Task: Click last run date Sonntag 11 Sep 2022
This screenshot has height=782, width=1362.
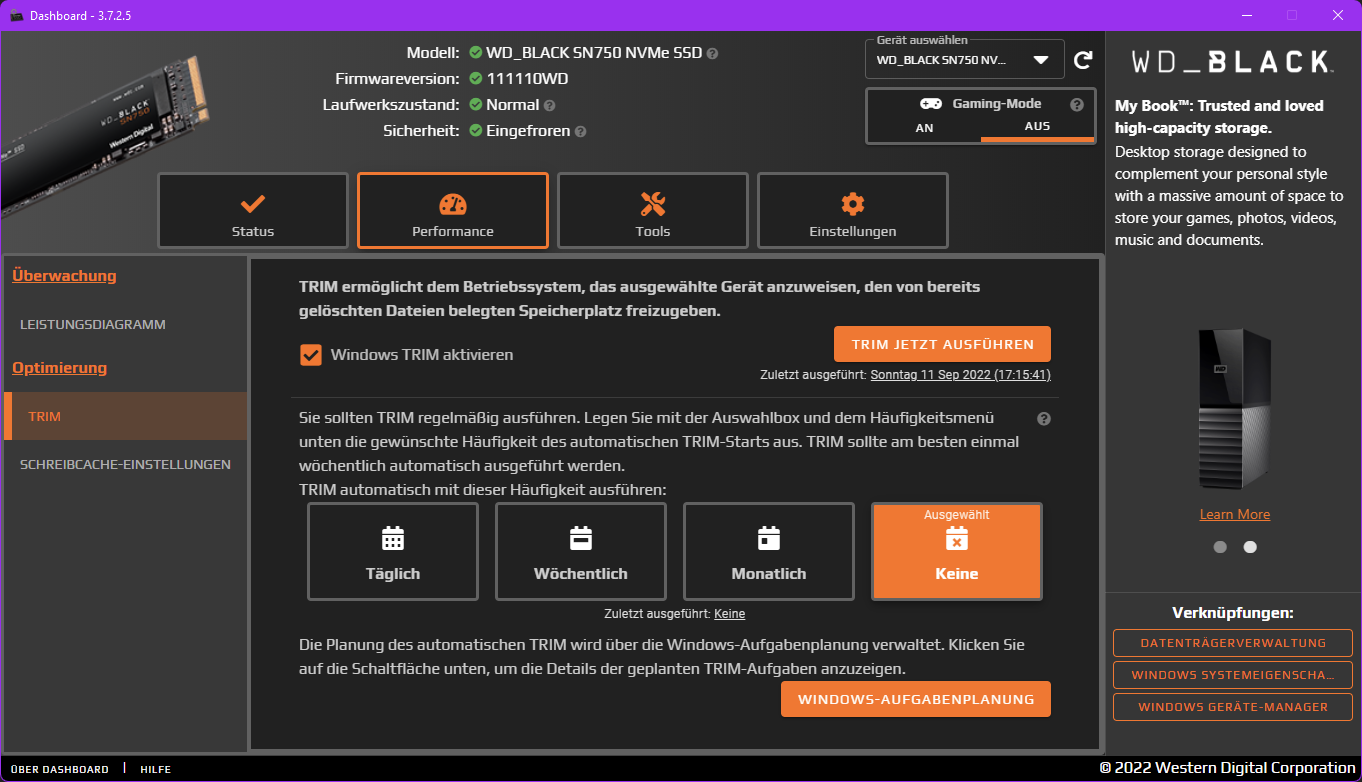Action: [x=961, y=375]
